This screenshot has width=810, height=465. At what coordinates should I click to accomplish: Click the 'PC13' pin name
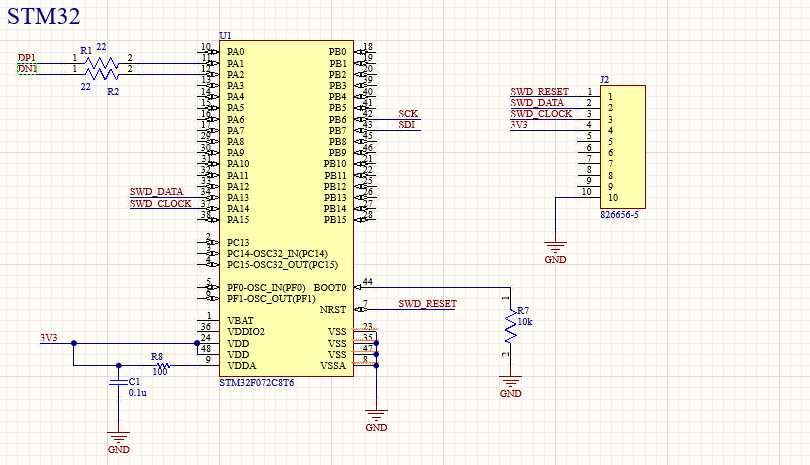pyautogui.click(x=238, y=242)
